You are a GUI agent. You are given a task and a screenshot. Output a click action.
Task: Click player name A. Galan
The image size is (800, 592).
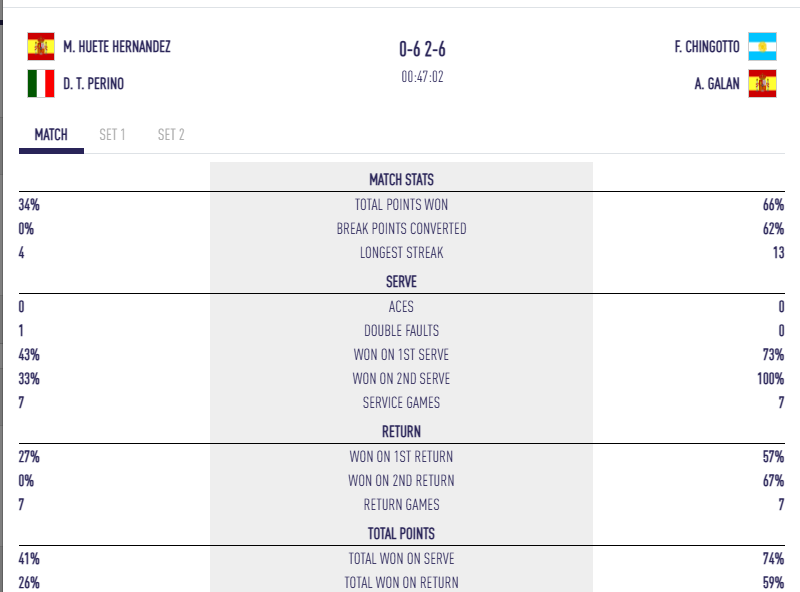pyautogui.click(x=716, y=84)
